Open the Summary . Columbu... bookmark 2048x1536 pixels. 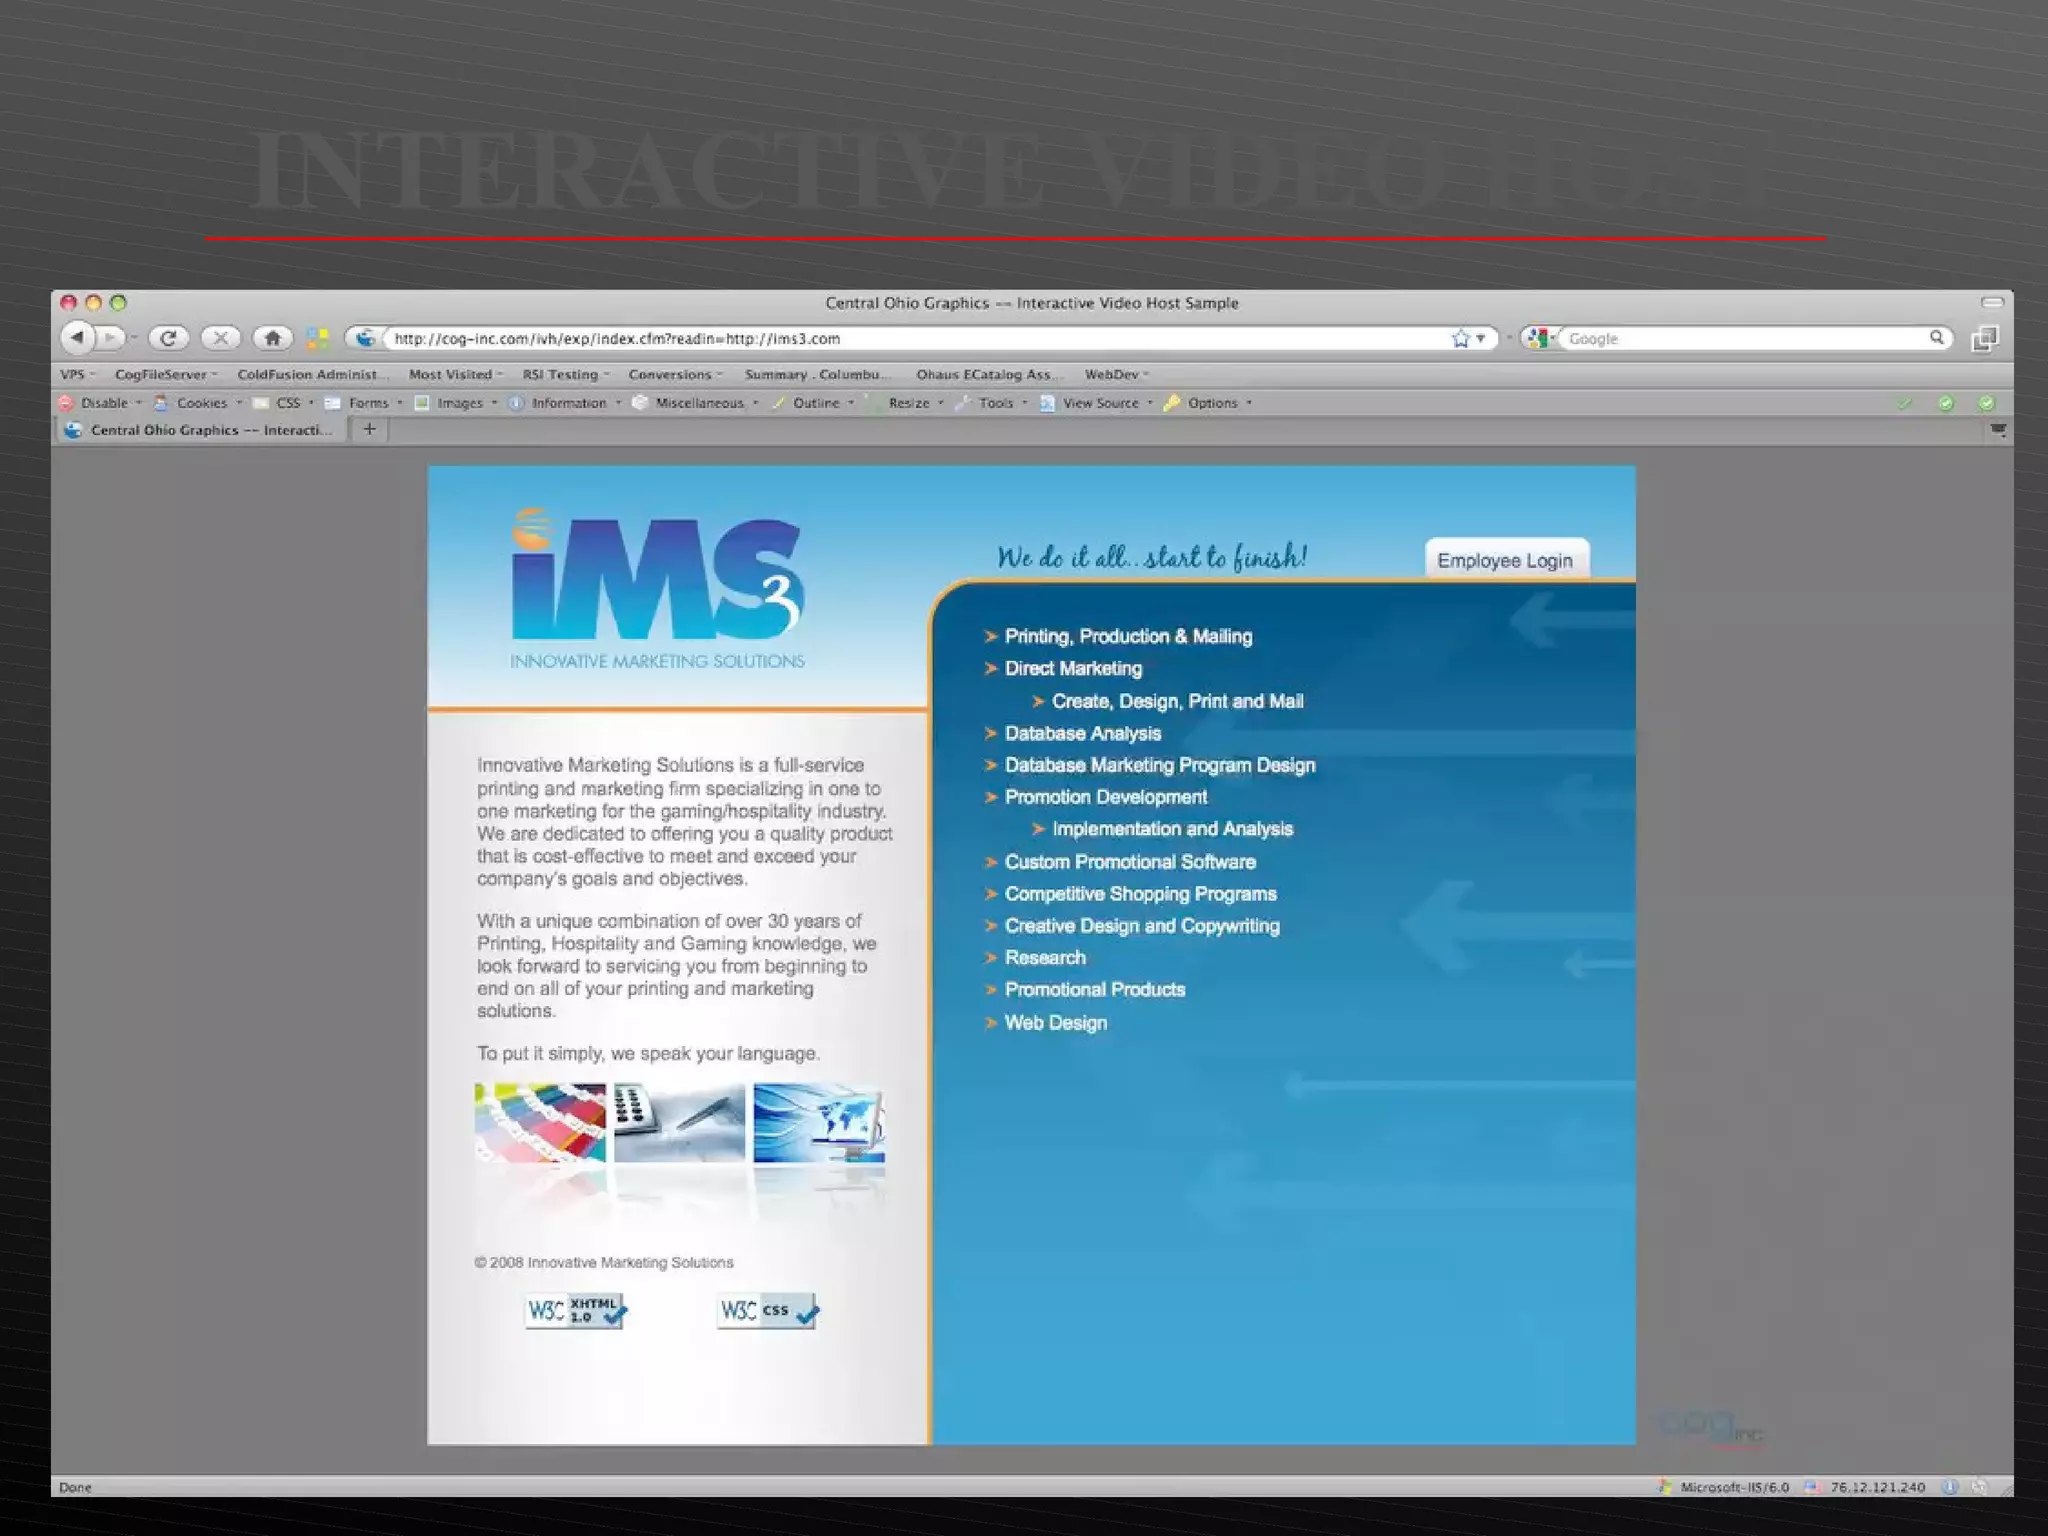[818, 374]
